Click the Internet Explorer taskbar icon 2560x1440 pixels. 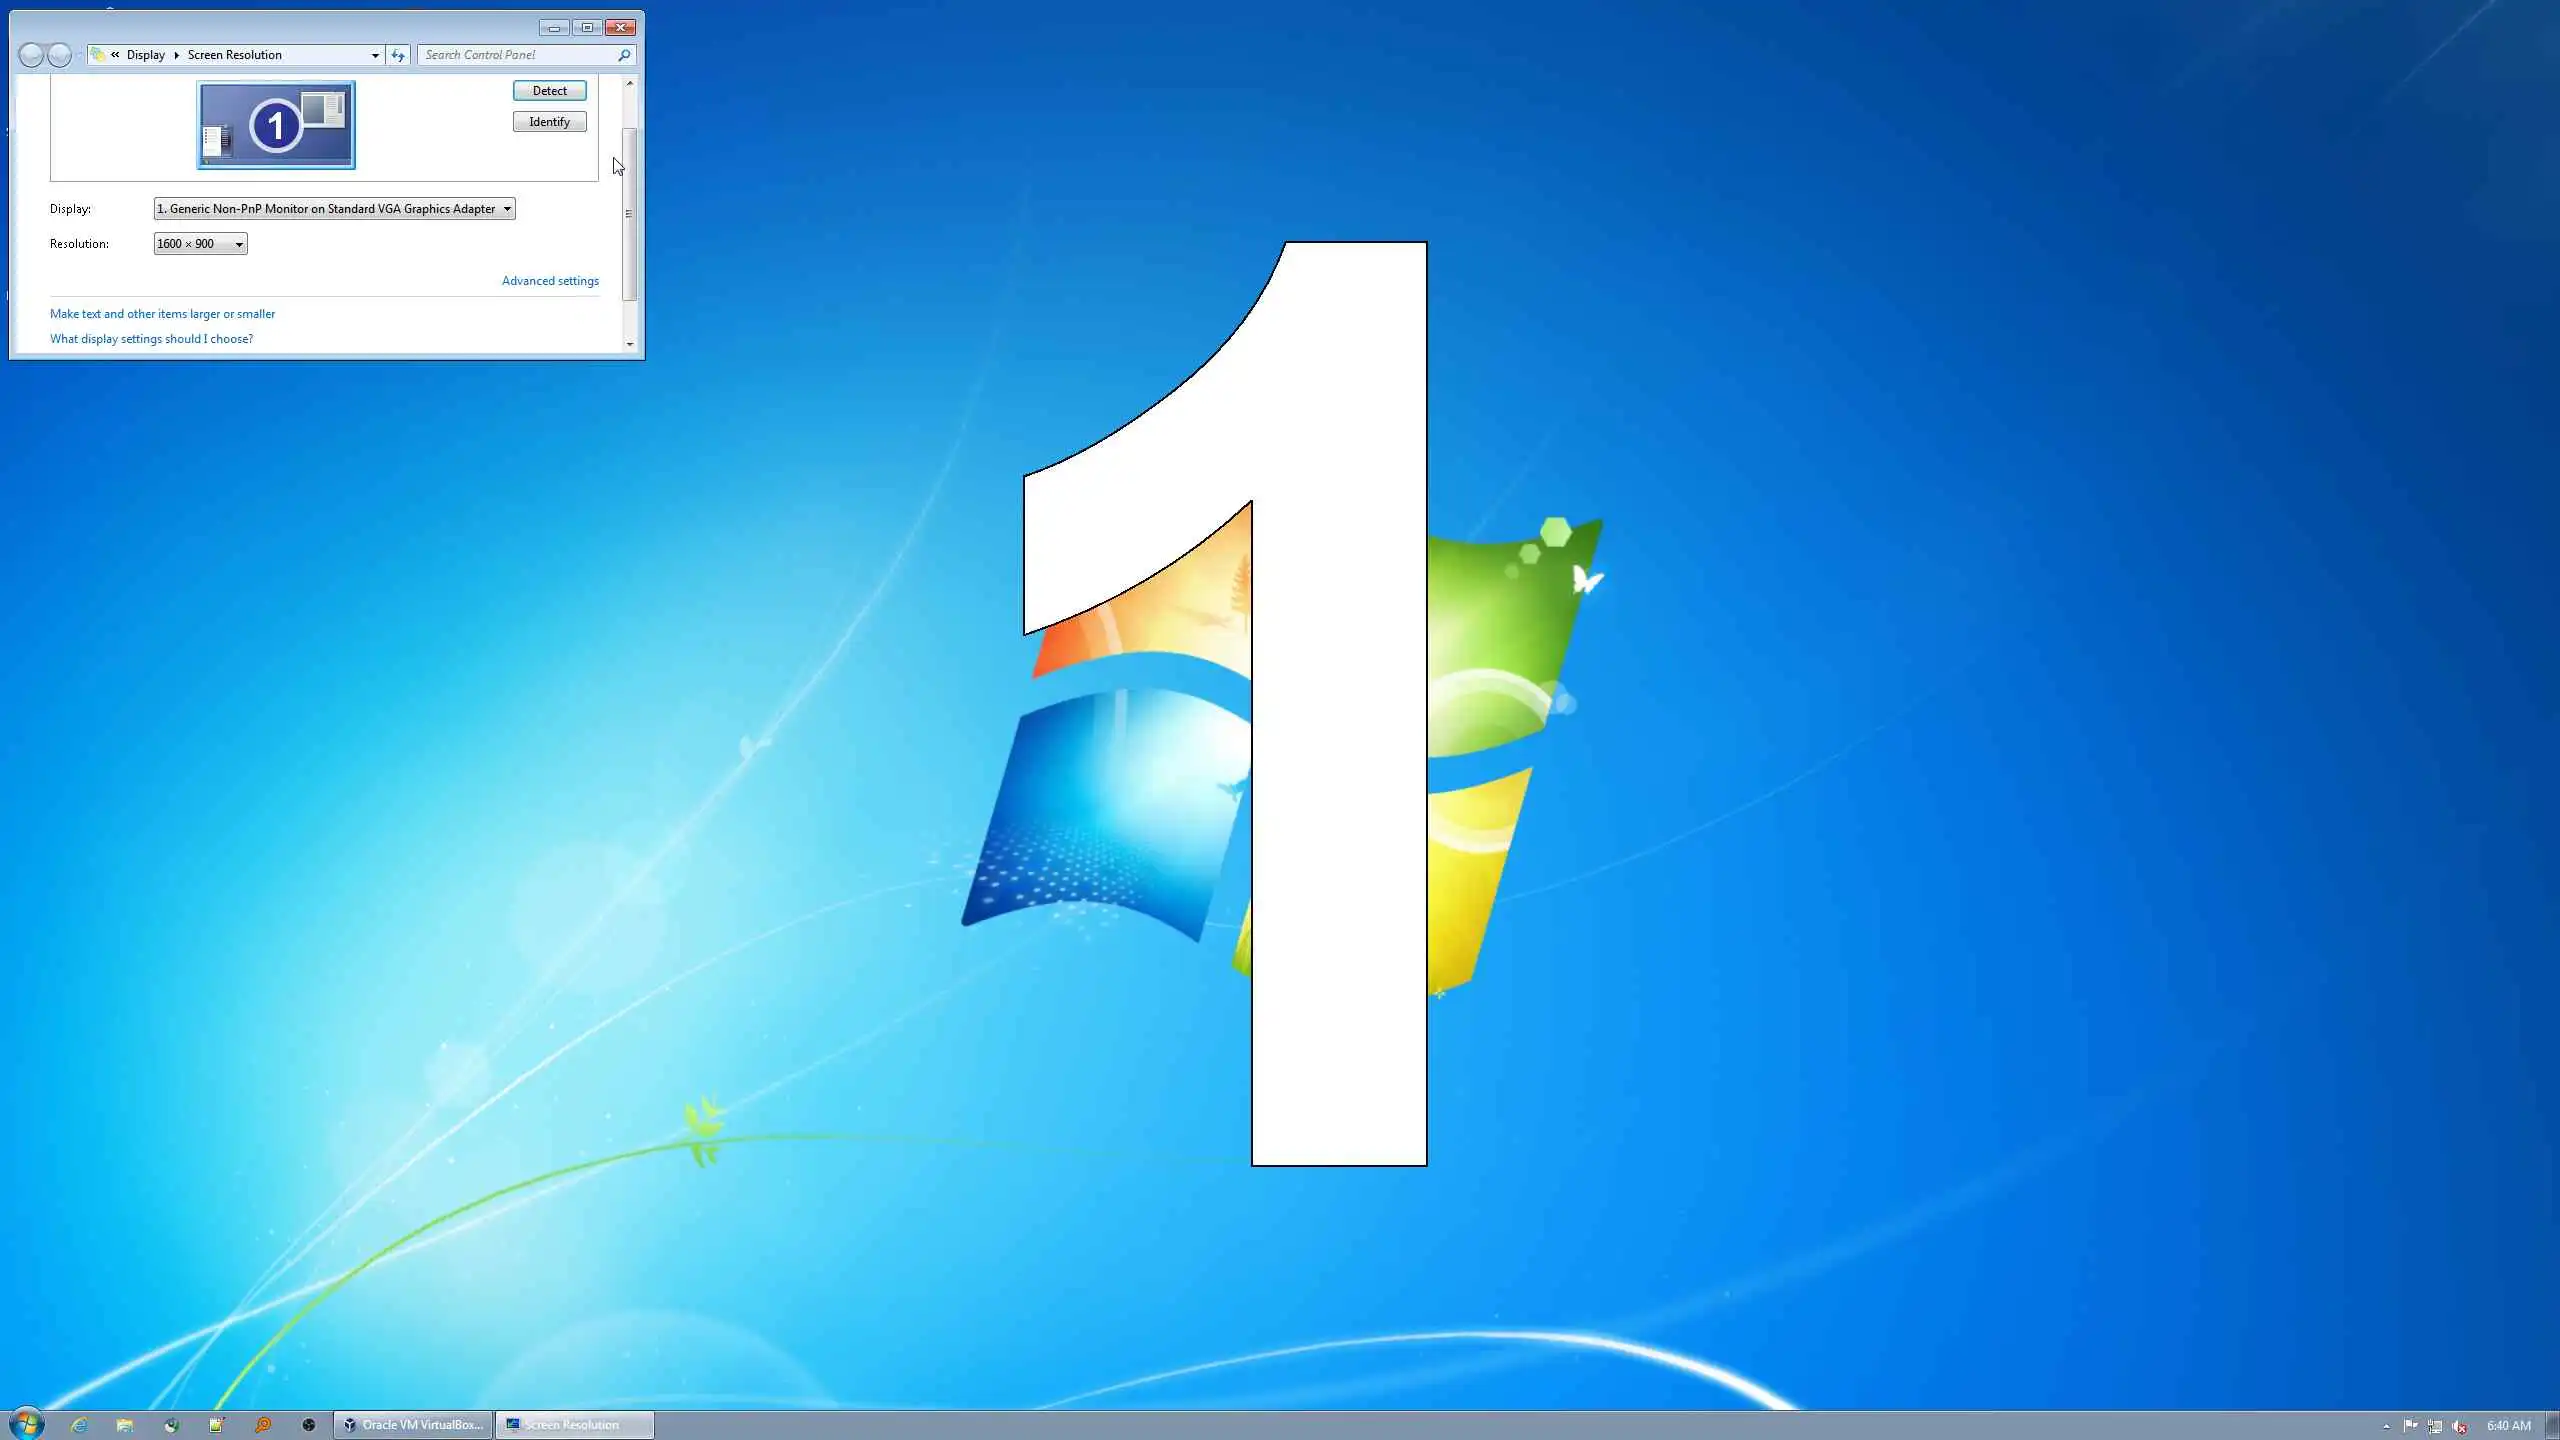point(79,1425)
